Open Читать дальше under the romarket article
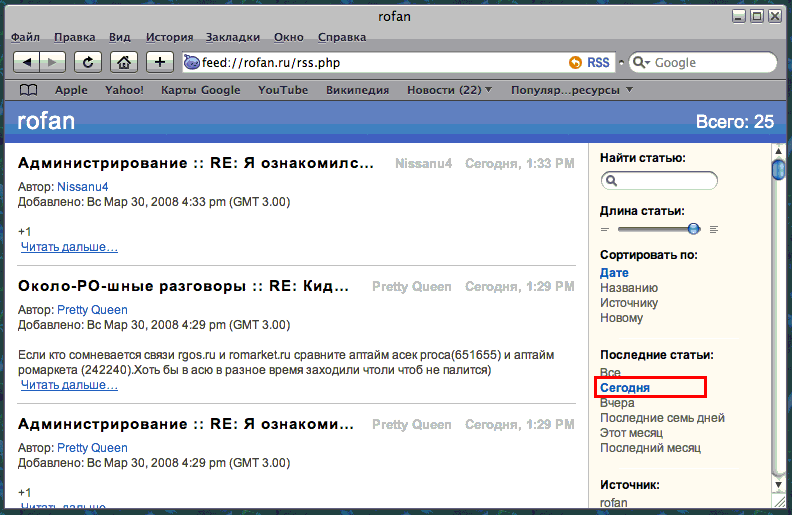The image size is (792, 515). 69,385
